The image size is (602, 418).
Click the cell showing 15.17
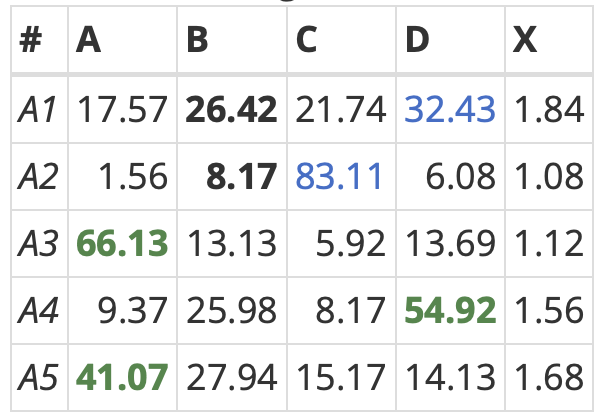pos(340,378)
